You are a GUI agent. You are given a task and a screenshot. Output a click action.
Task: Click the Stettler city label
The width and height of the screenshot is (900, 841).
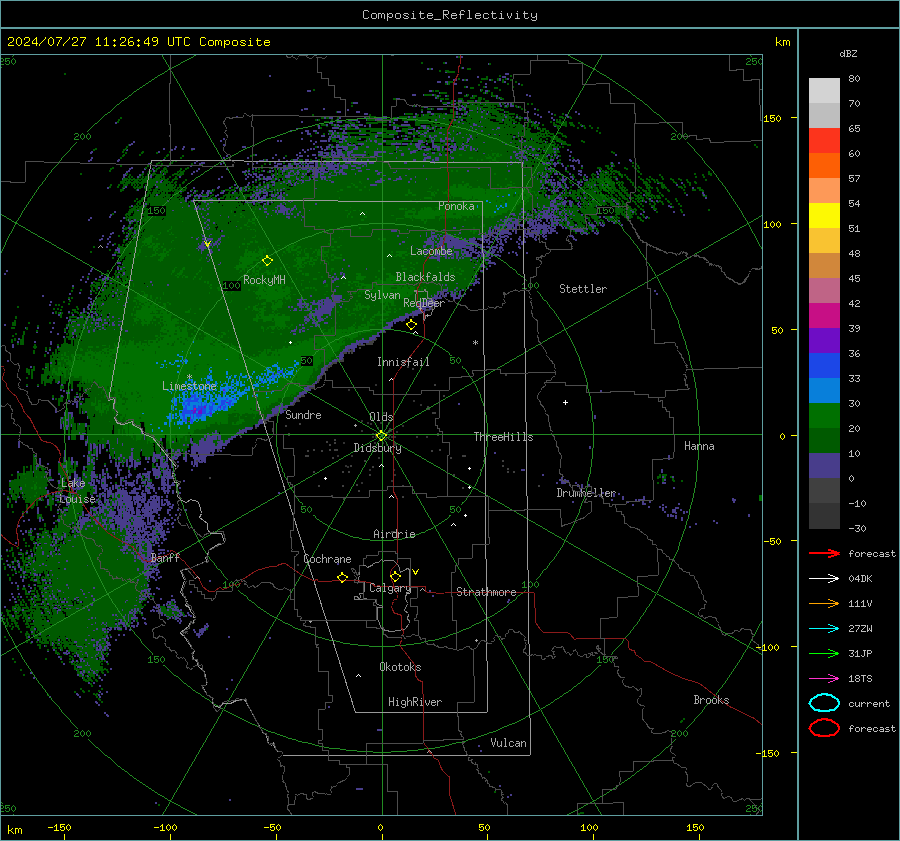pos(583,289)
